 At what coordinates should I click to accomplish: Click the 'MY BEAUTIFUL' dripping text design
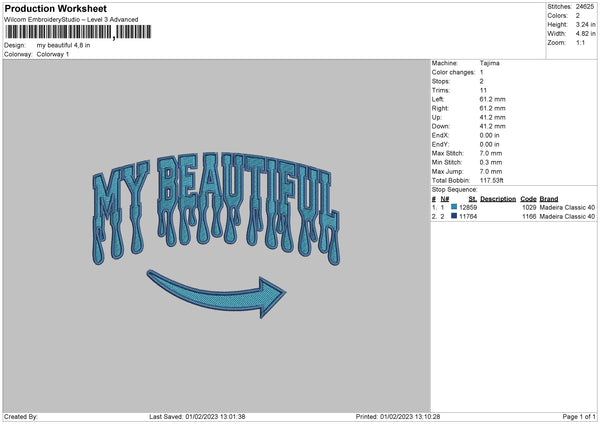coord(216,207)
